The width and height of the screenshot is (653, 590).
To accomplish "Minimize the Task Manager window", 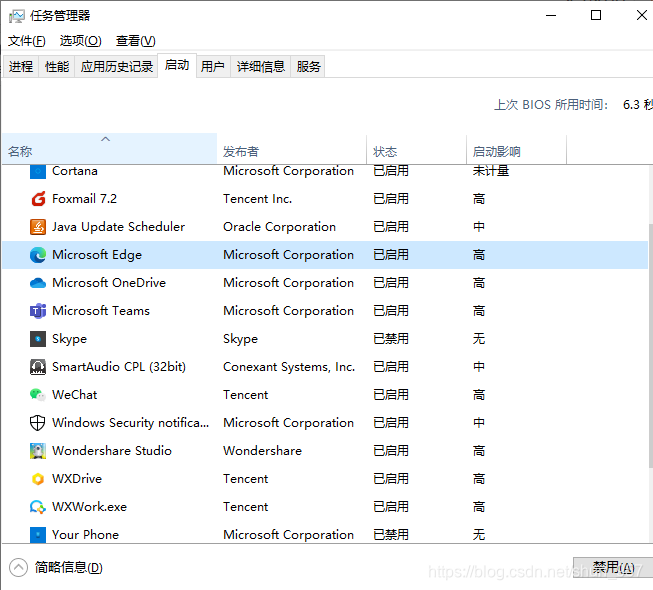I will click(551, 16).
